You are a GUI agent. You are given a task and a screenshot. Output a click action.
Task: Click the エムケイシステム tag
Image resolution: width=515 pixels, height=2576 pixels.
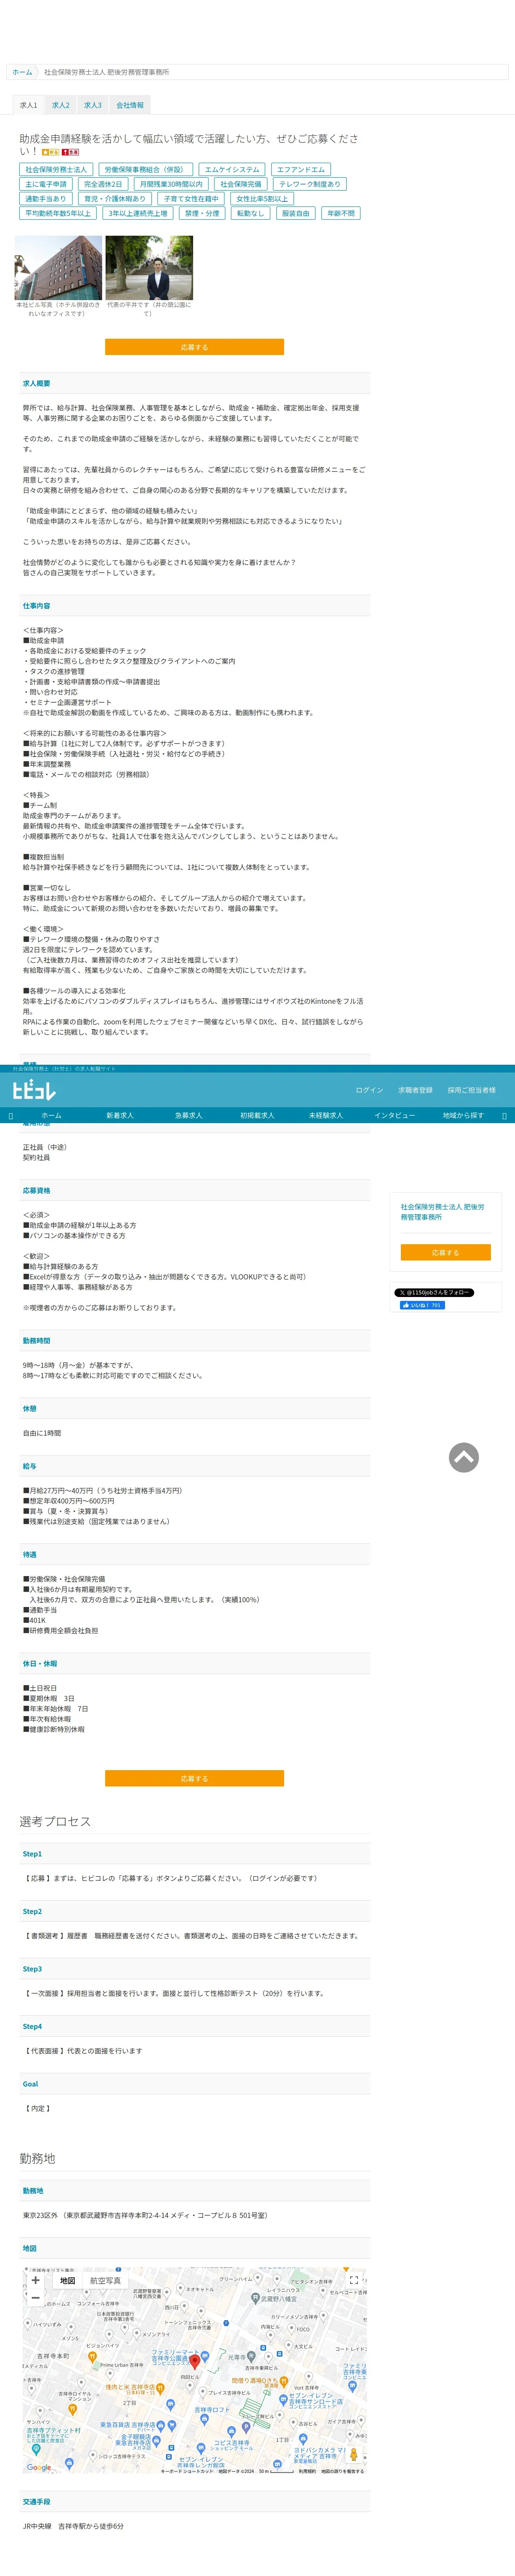click(x=232, y=170)
